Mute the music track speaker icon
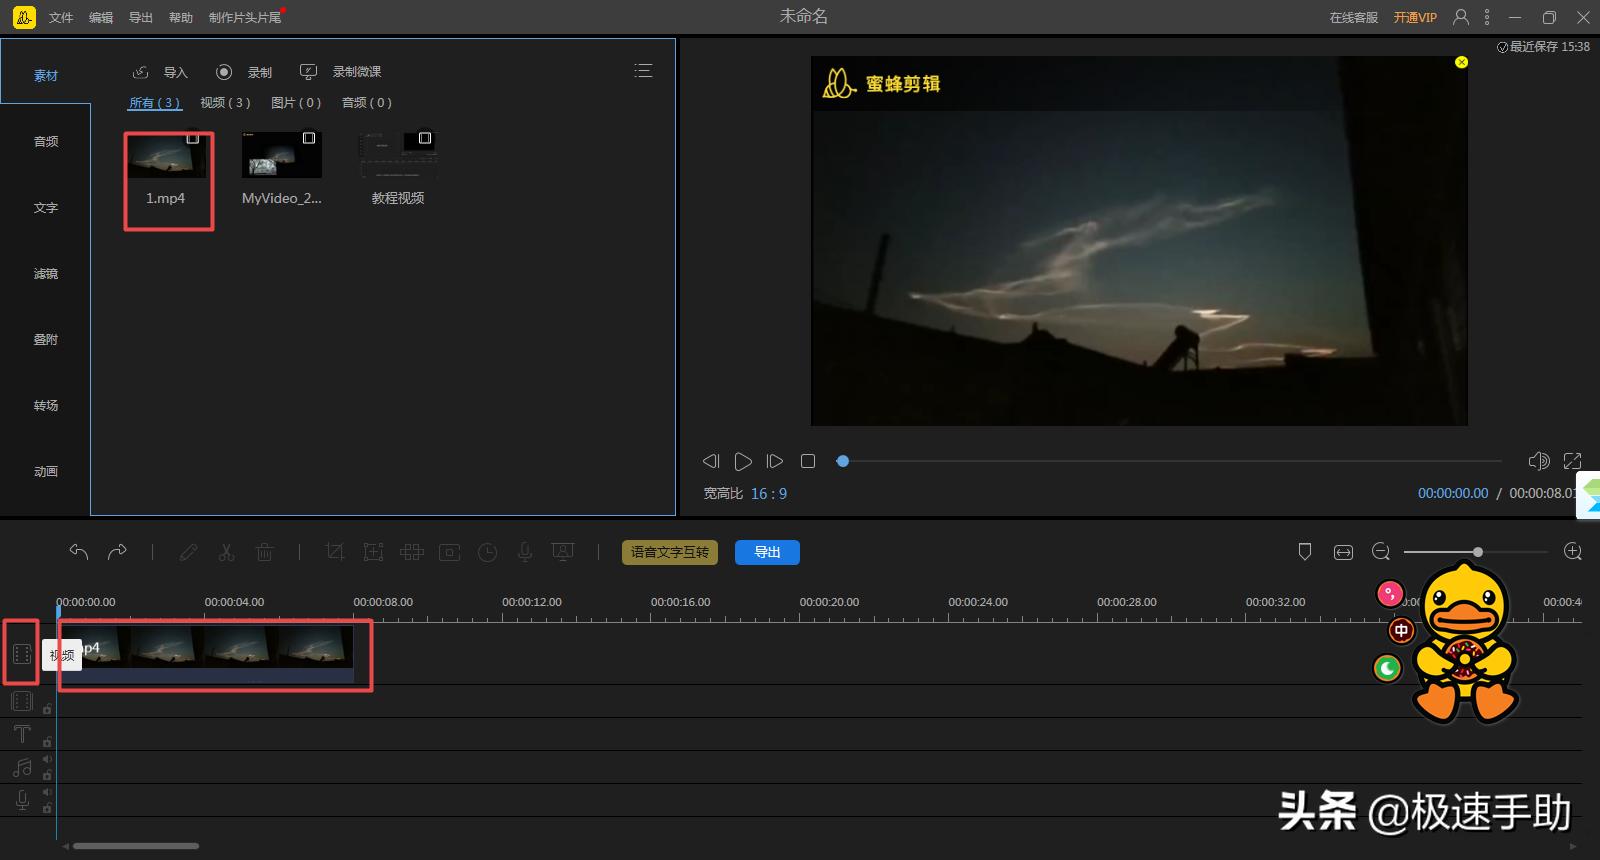 [x=47, y=760]
